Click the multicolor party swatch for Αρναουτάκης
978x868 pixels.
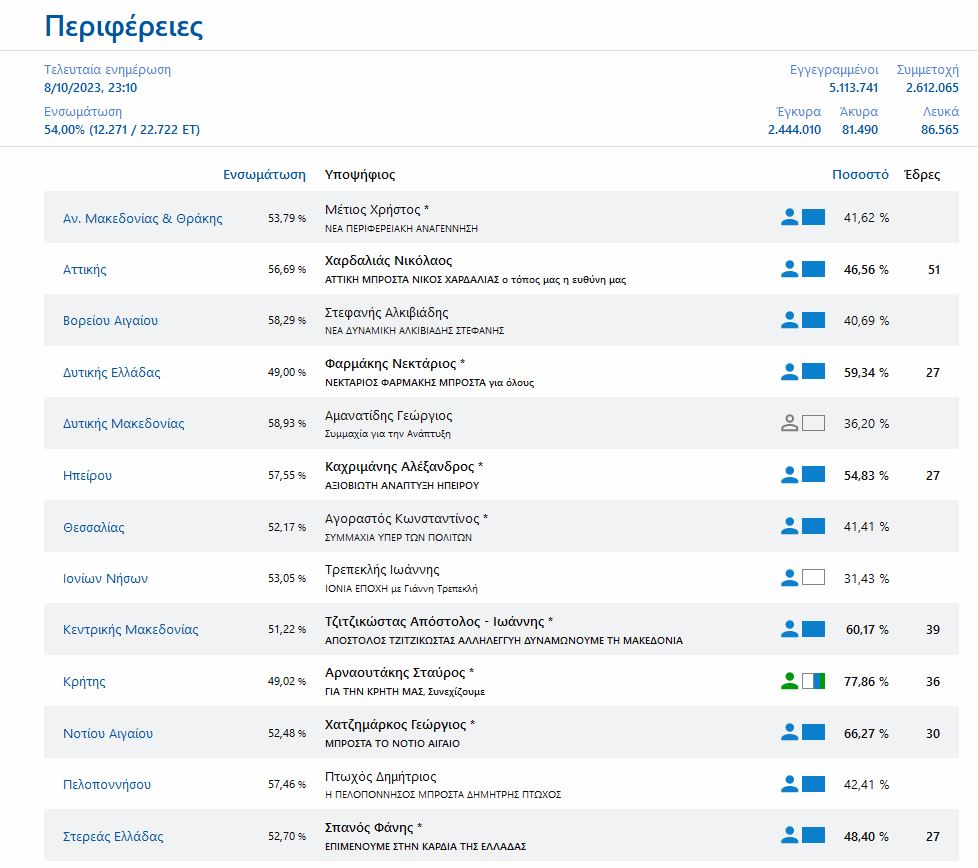tap(813, 681)
